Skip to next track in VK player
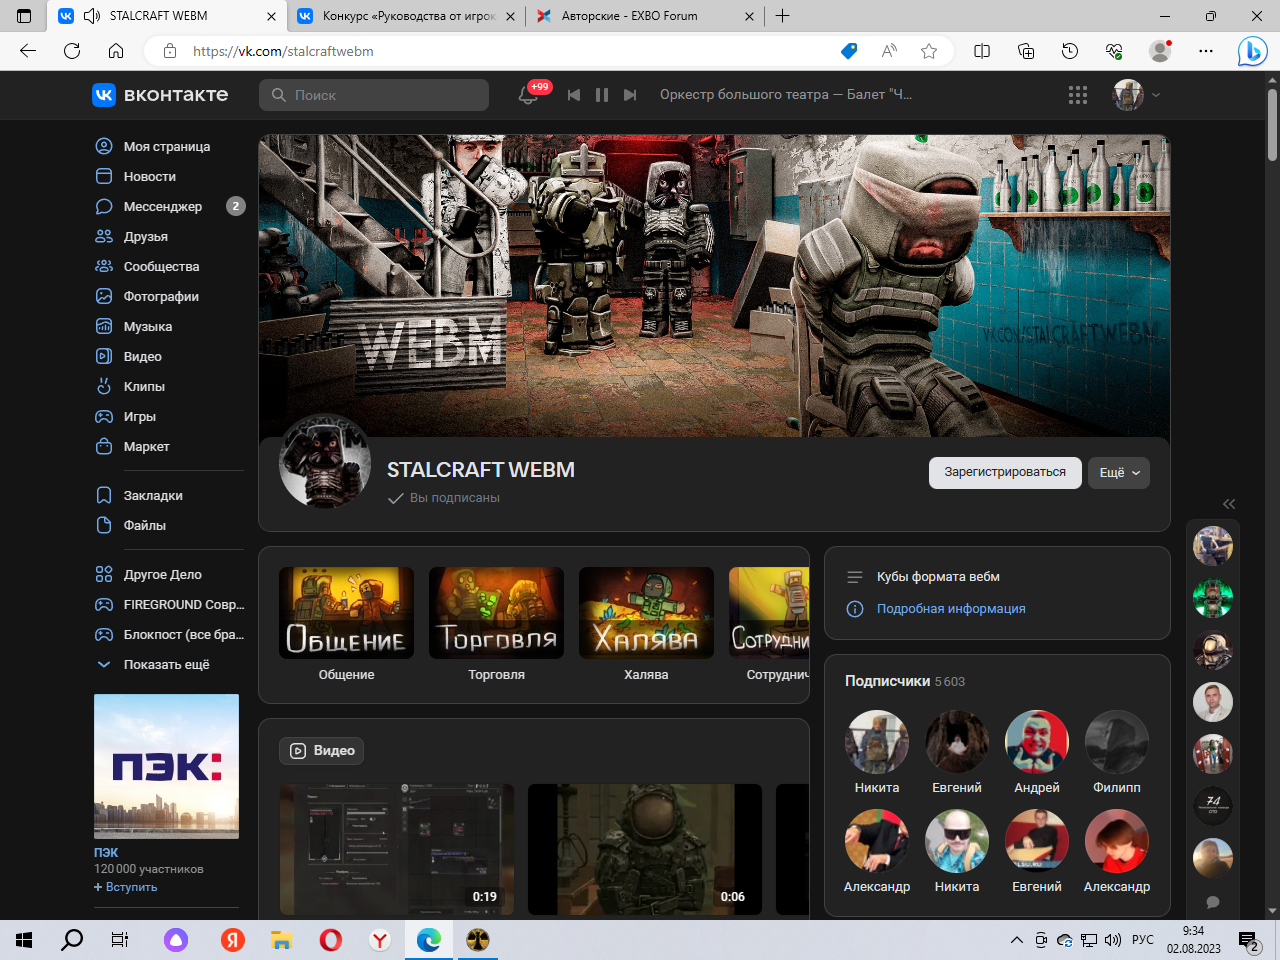The image size is (1280, 960). click(x=630, y=95)
